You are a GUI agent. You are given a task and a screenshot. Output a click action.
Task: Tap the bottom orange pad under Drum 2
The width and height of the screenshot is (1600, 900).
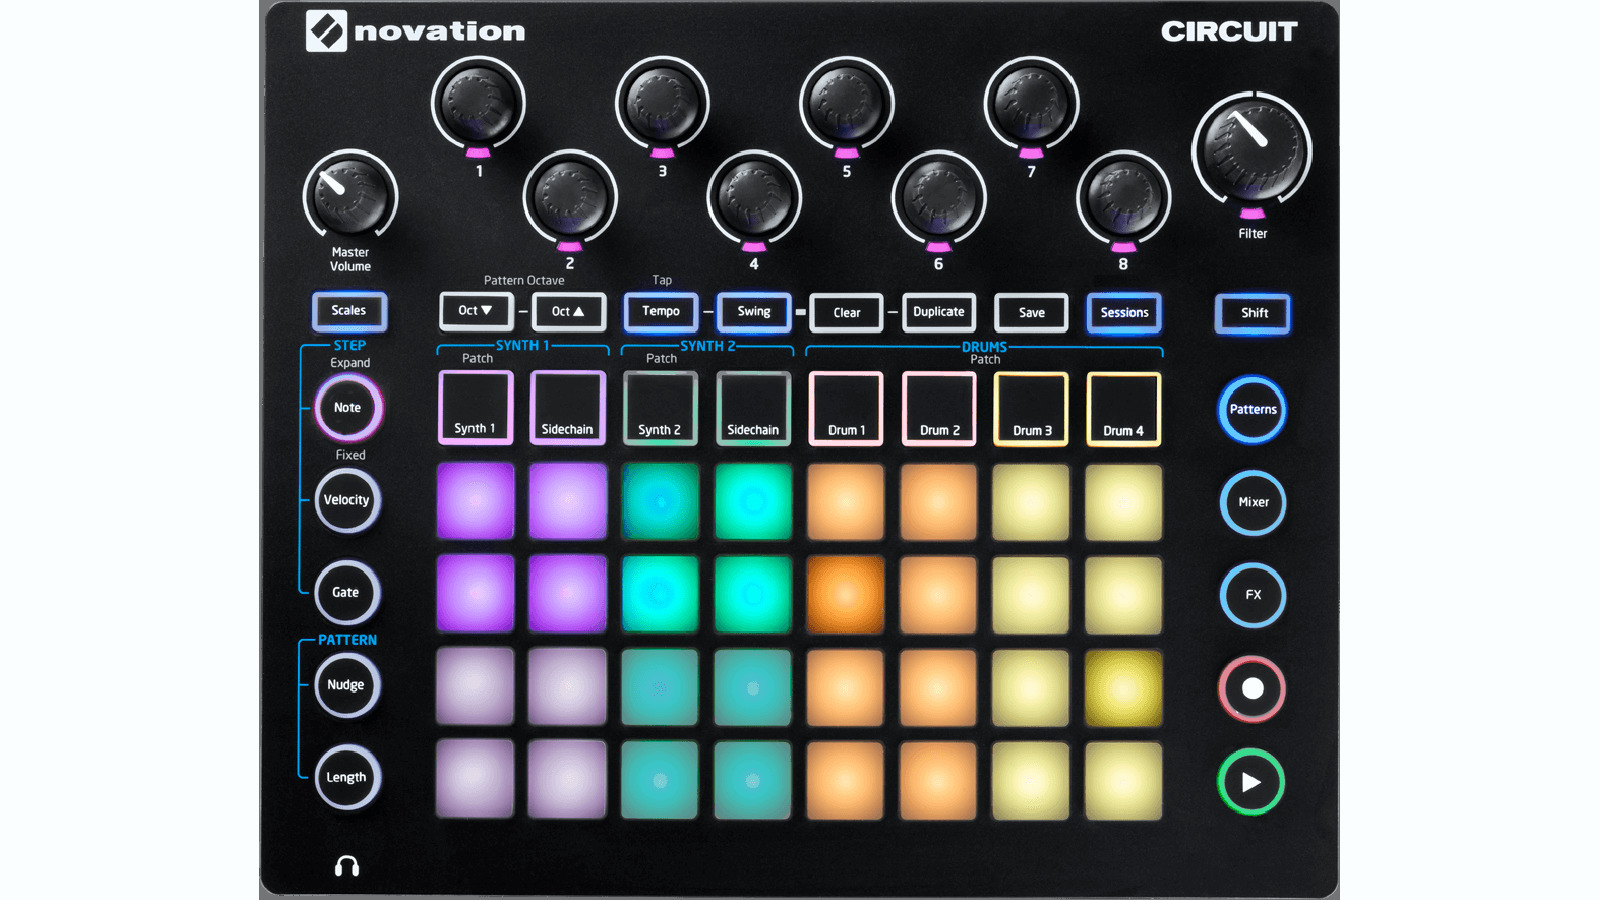[x=939, y=781]
